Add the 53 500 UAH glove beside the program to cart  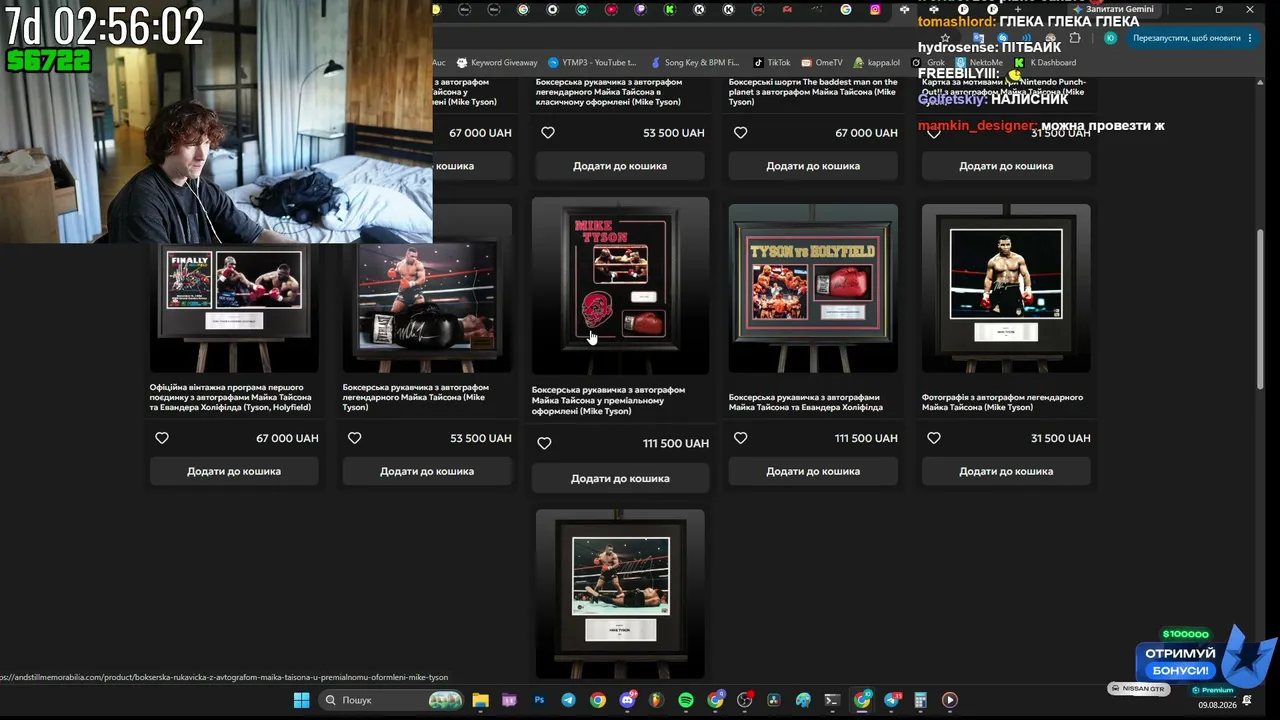[427, 471]
